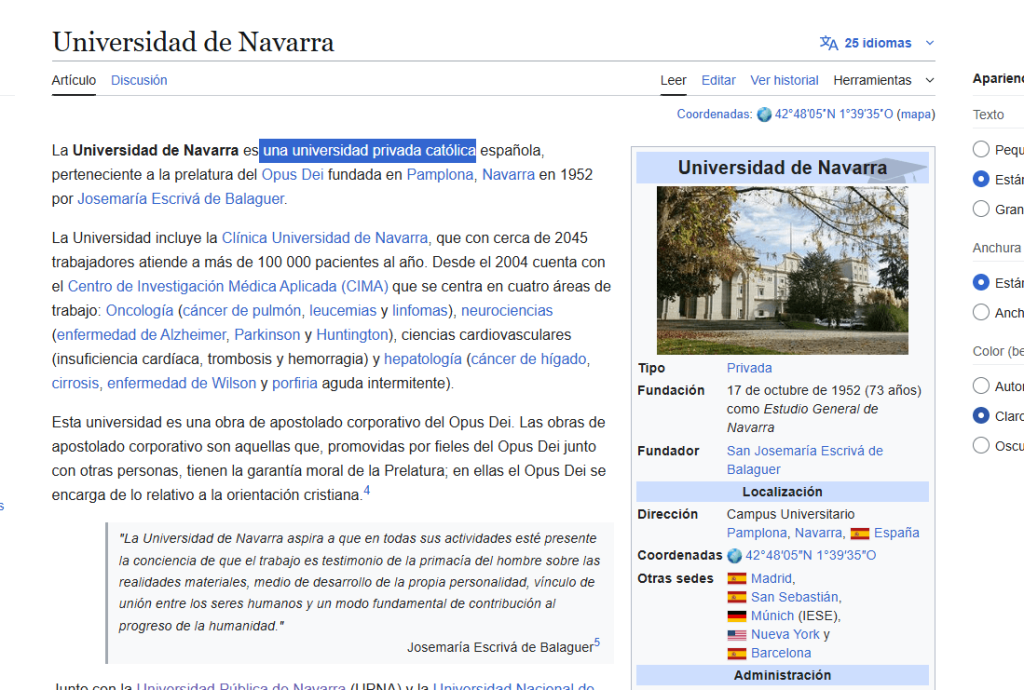1024x690 pixels.
Task: Open the cáncer de hígado link
Action: tap(528, 359)
